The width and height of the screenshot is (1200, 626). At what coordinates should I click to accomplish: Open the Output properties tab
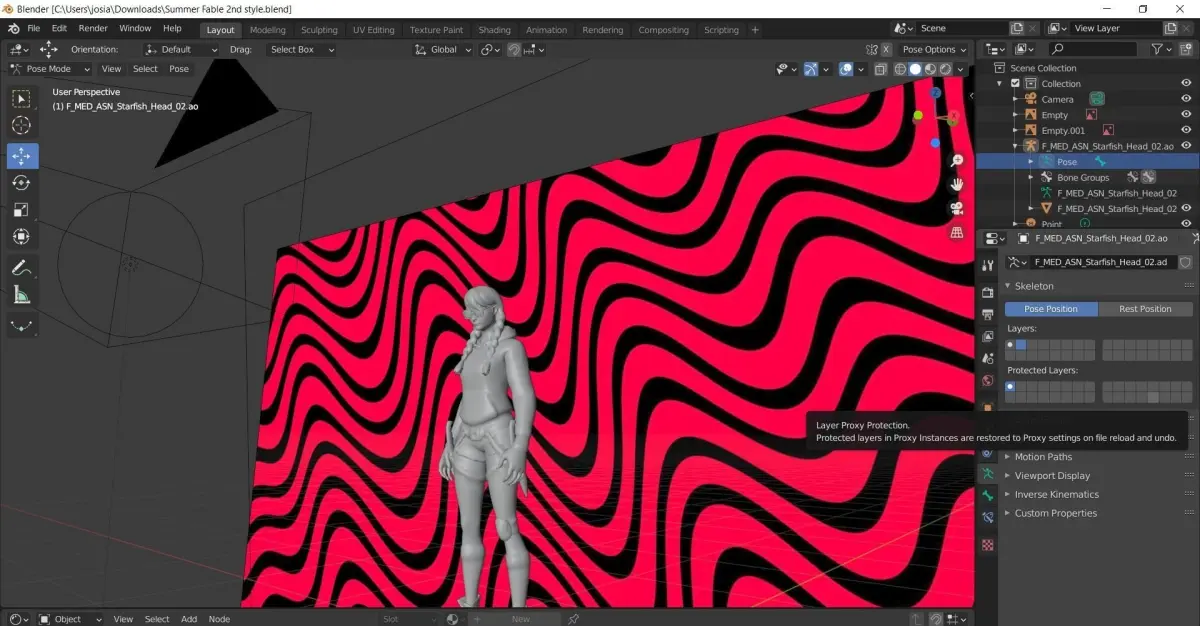coord(988,314)
